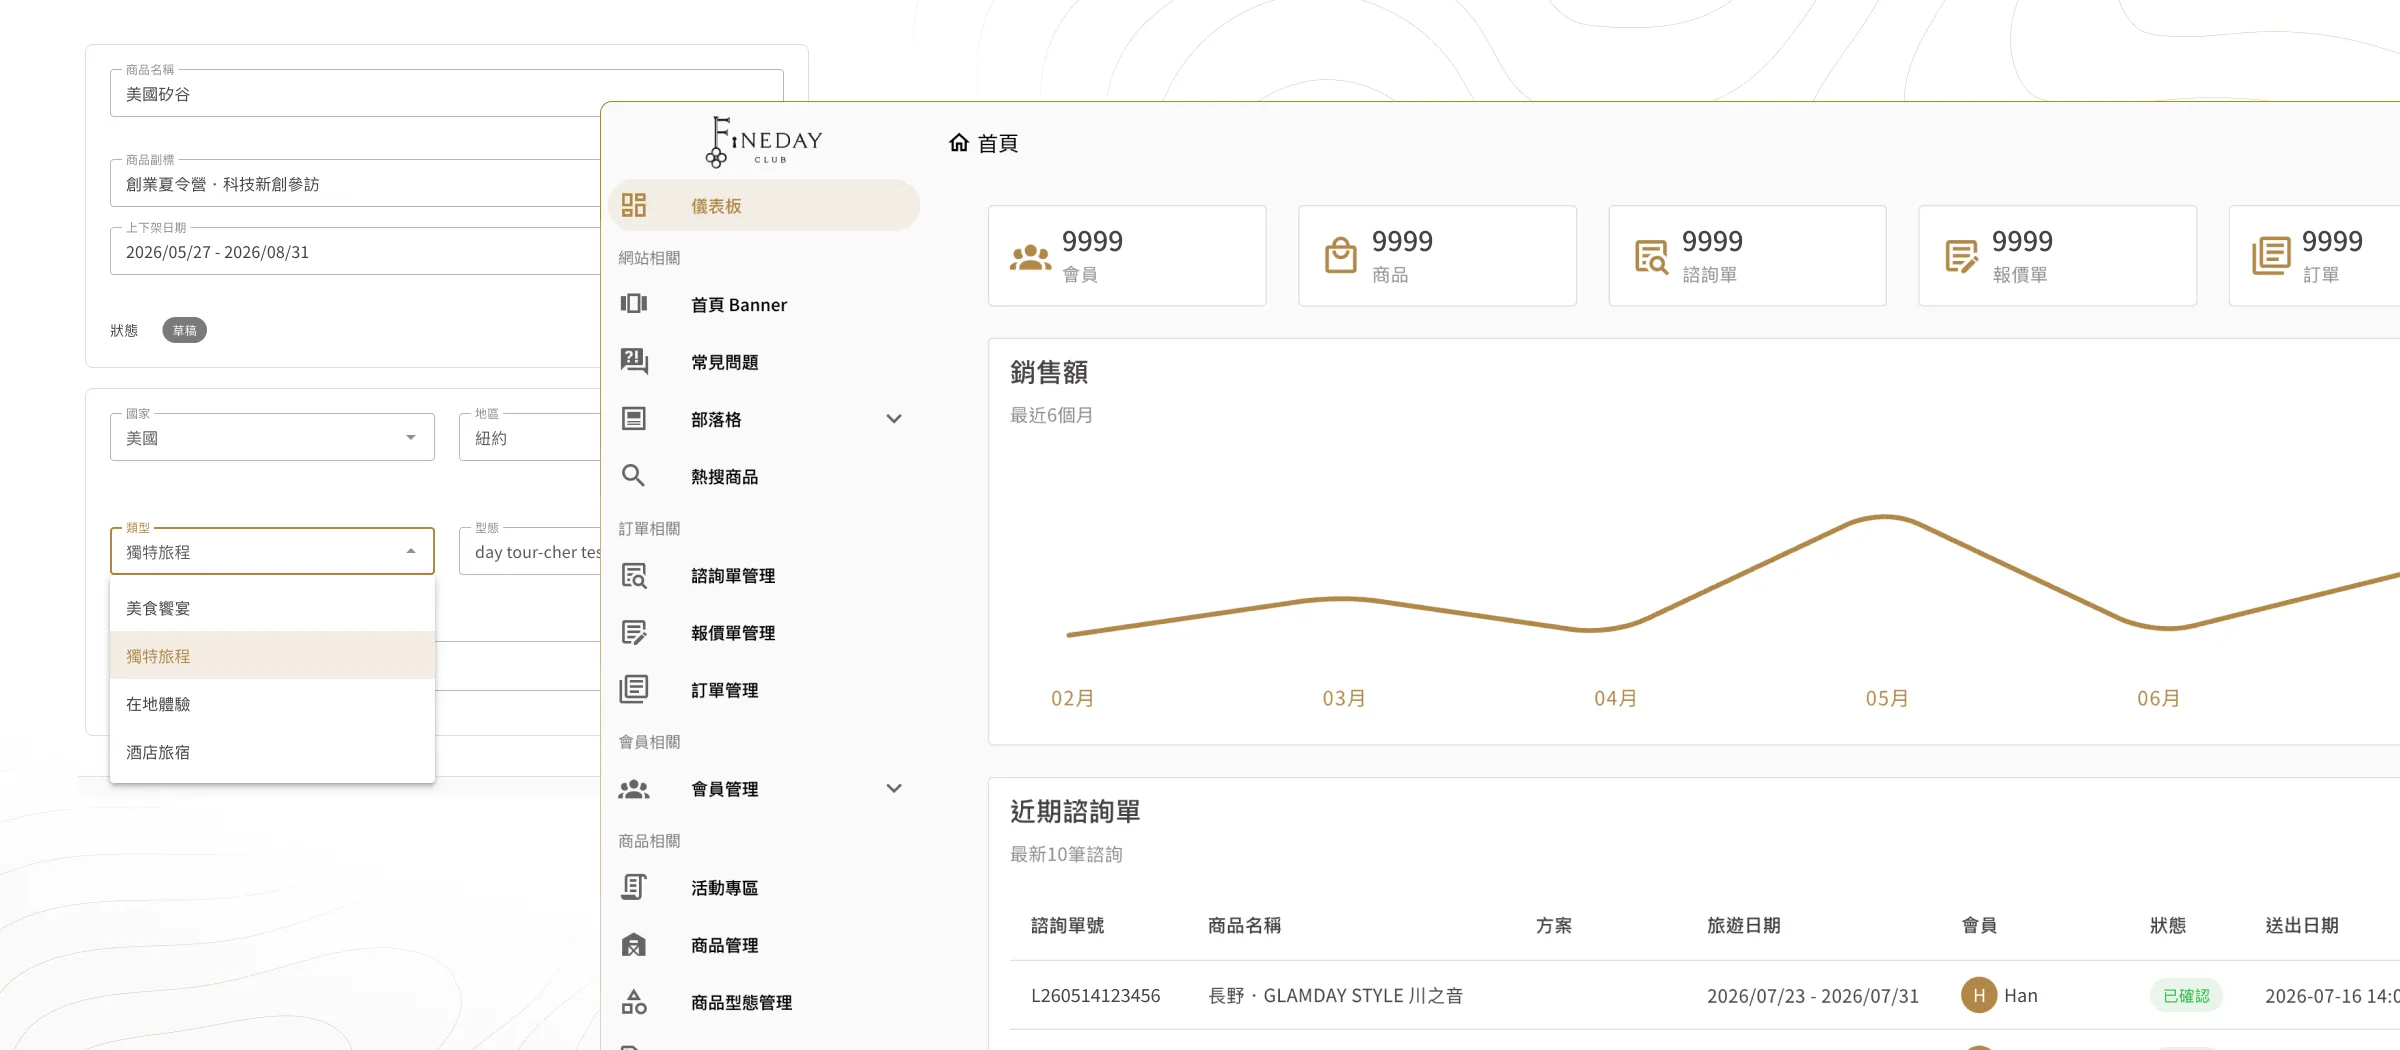
Task: Open the 地區 dropdown showing 紐約
Action: click(530, 437)
